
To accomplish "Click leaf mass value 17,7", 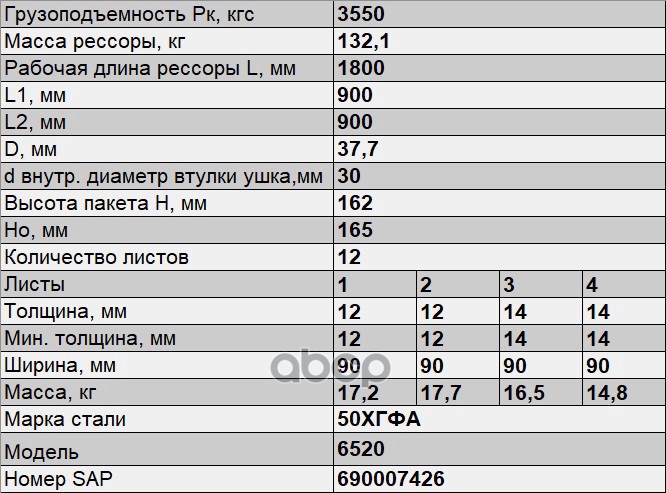I will pos(440,393).
